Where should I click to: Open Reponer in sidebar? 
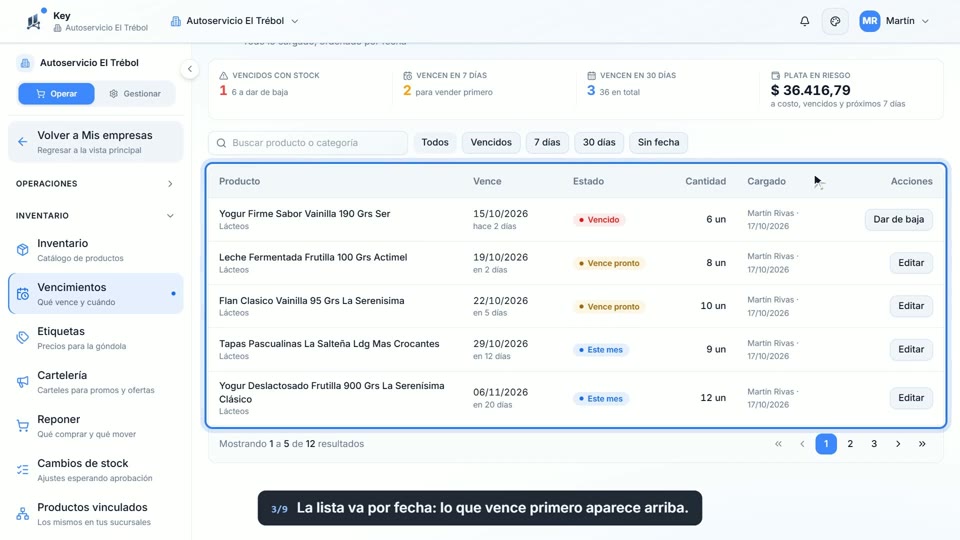96,426
